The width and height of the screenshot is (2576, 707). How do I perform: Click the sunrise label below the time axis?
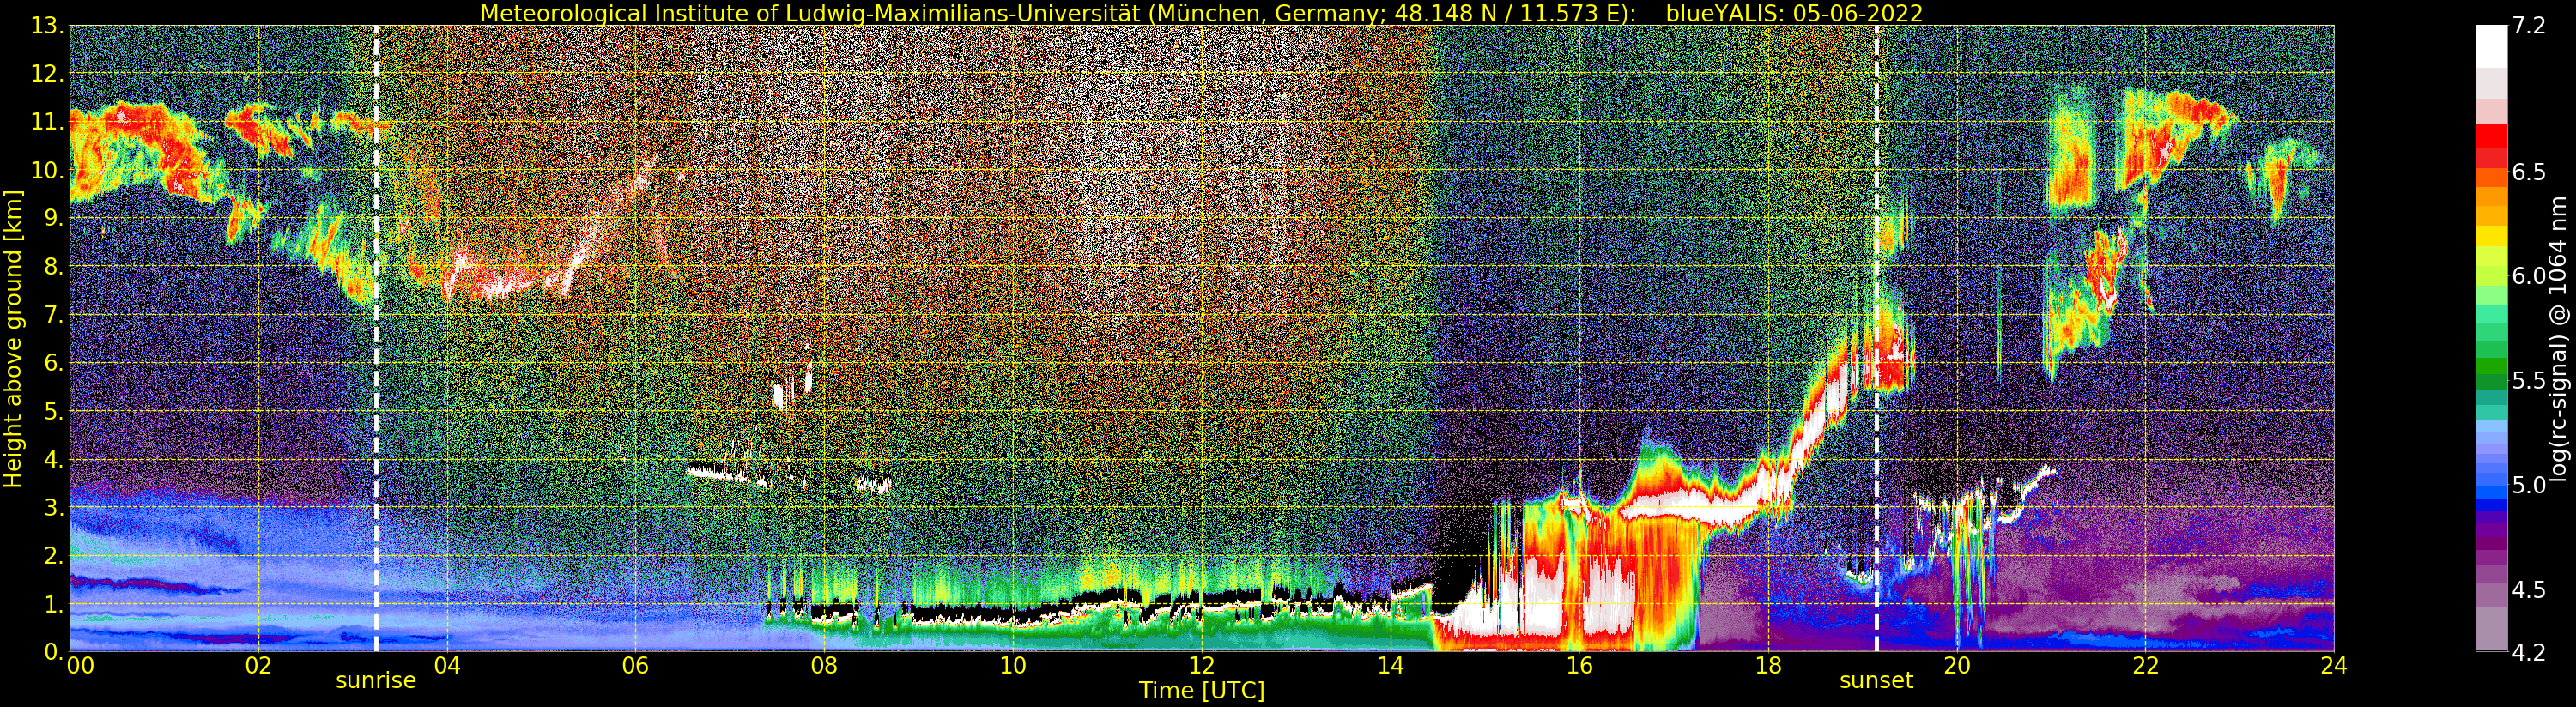[375, 681]
